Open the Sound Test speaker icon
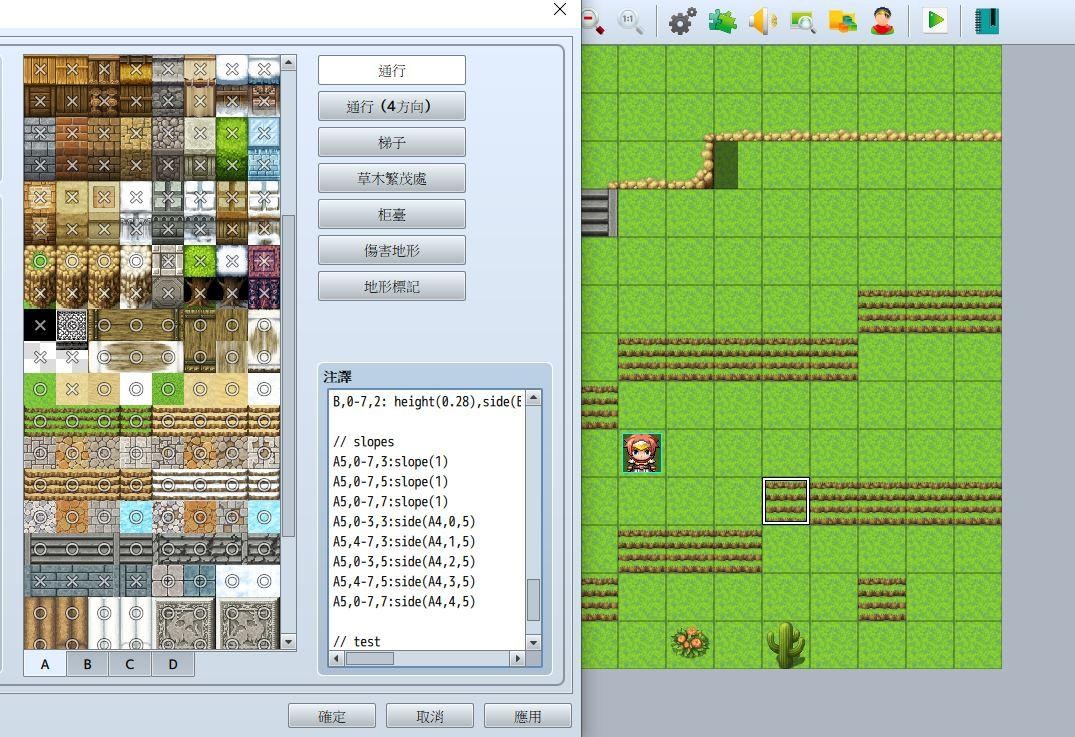 click(x=762, y=20)
